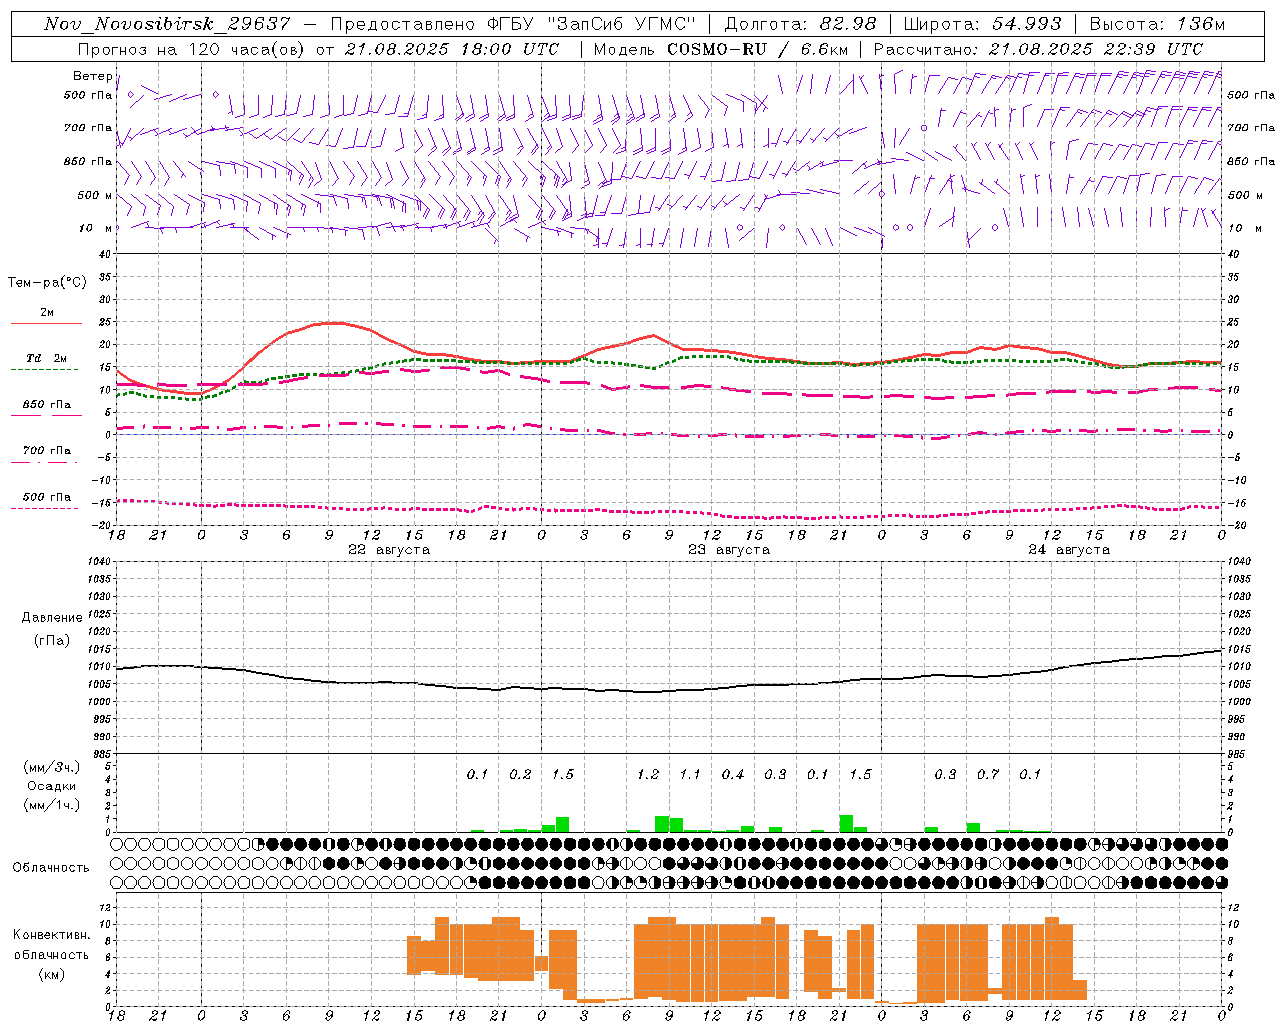Click the red line sample under '2м' legend
Viewport: 1280px width, 1024px height.
point(46,324)
